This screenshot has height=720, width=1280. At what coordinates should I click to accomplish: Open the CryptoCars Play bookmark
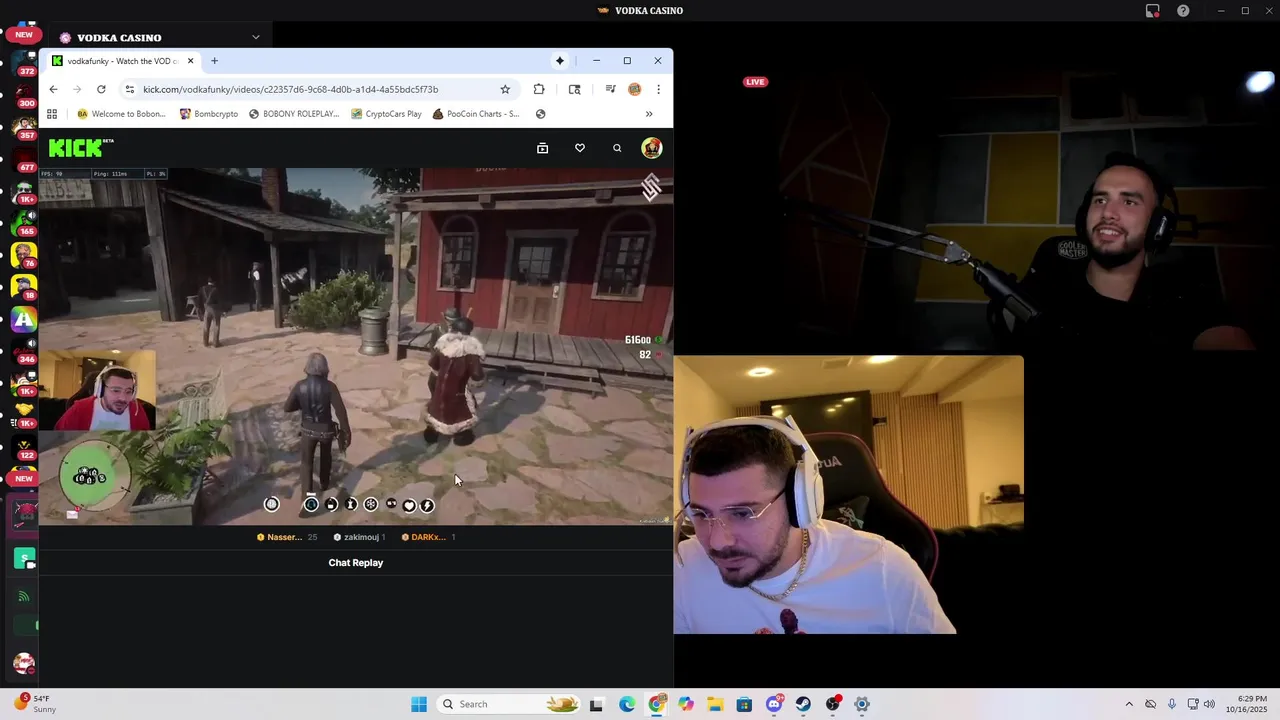coord(386,114)
